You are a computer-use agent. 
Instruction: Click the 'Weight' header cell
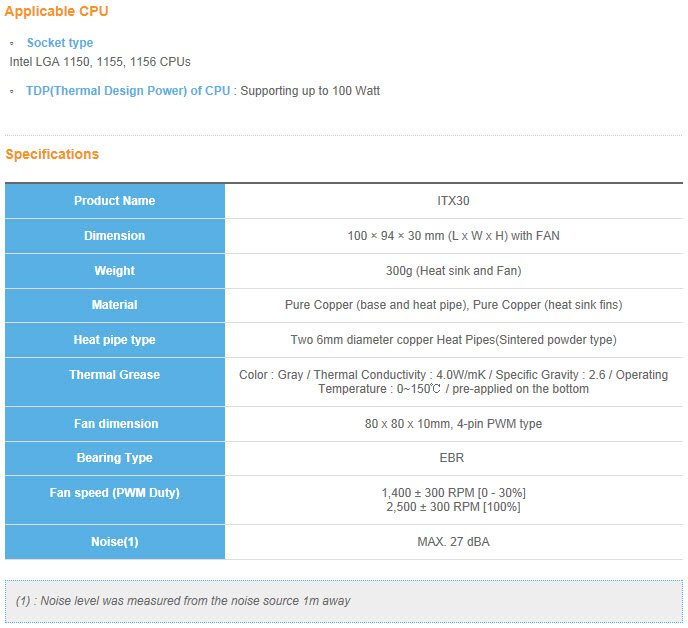(115, 271)
